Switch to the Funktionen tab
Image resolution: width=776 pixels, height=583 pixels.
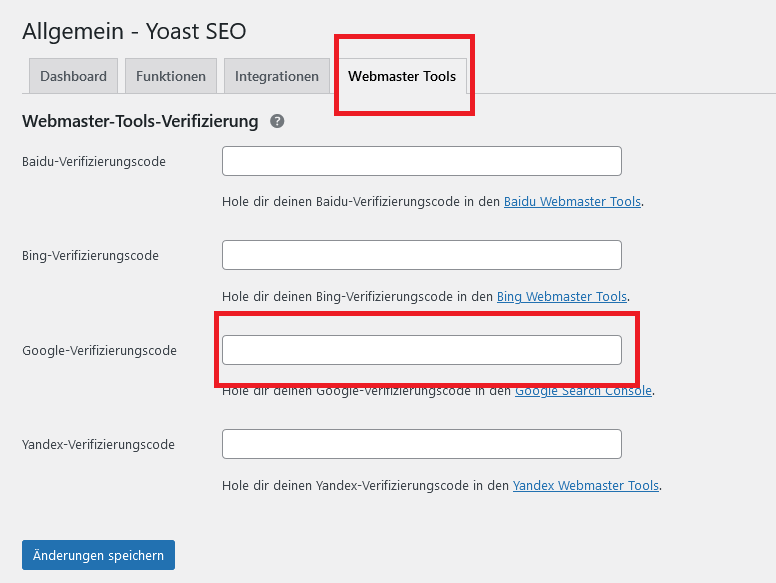pyautogui.click(x=171, y=76)
